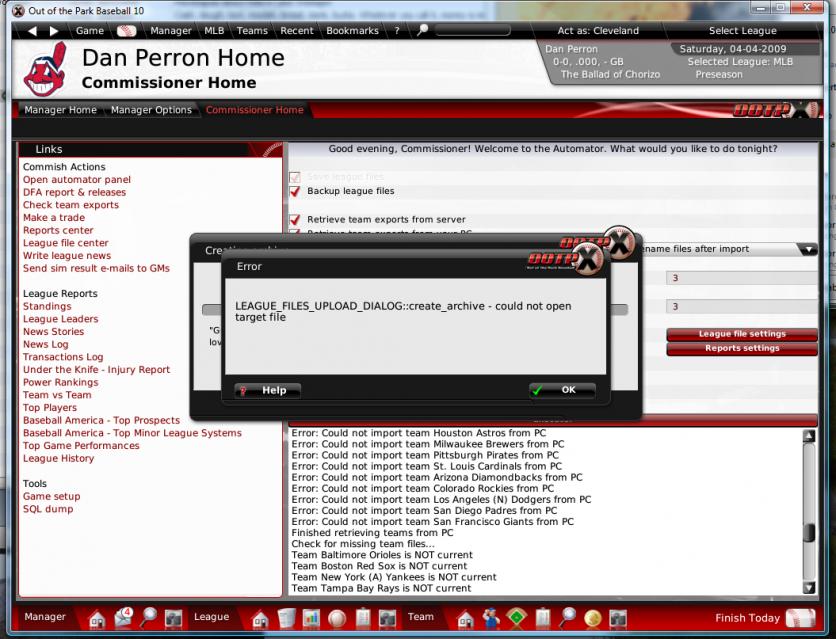
Task: Toggle the Retrieve team exports from server checkbox
Action: tap(295, 219)
